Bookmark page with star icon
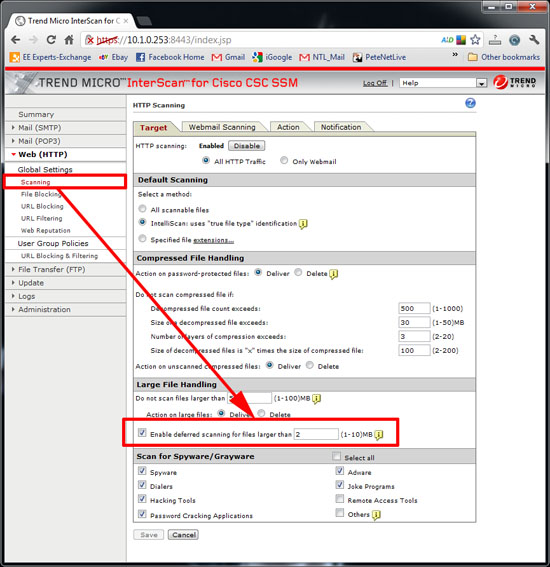The image size is (550, 567). pyautogui.click(x=476, y=39)
